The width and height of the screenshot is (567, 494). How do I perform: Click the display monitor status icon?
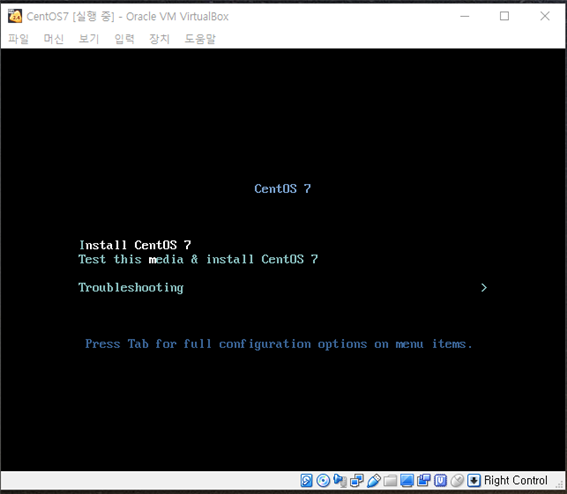(x=407, y=481)
